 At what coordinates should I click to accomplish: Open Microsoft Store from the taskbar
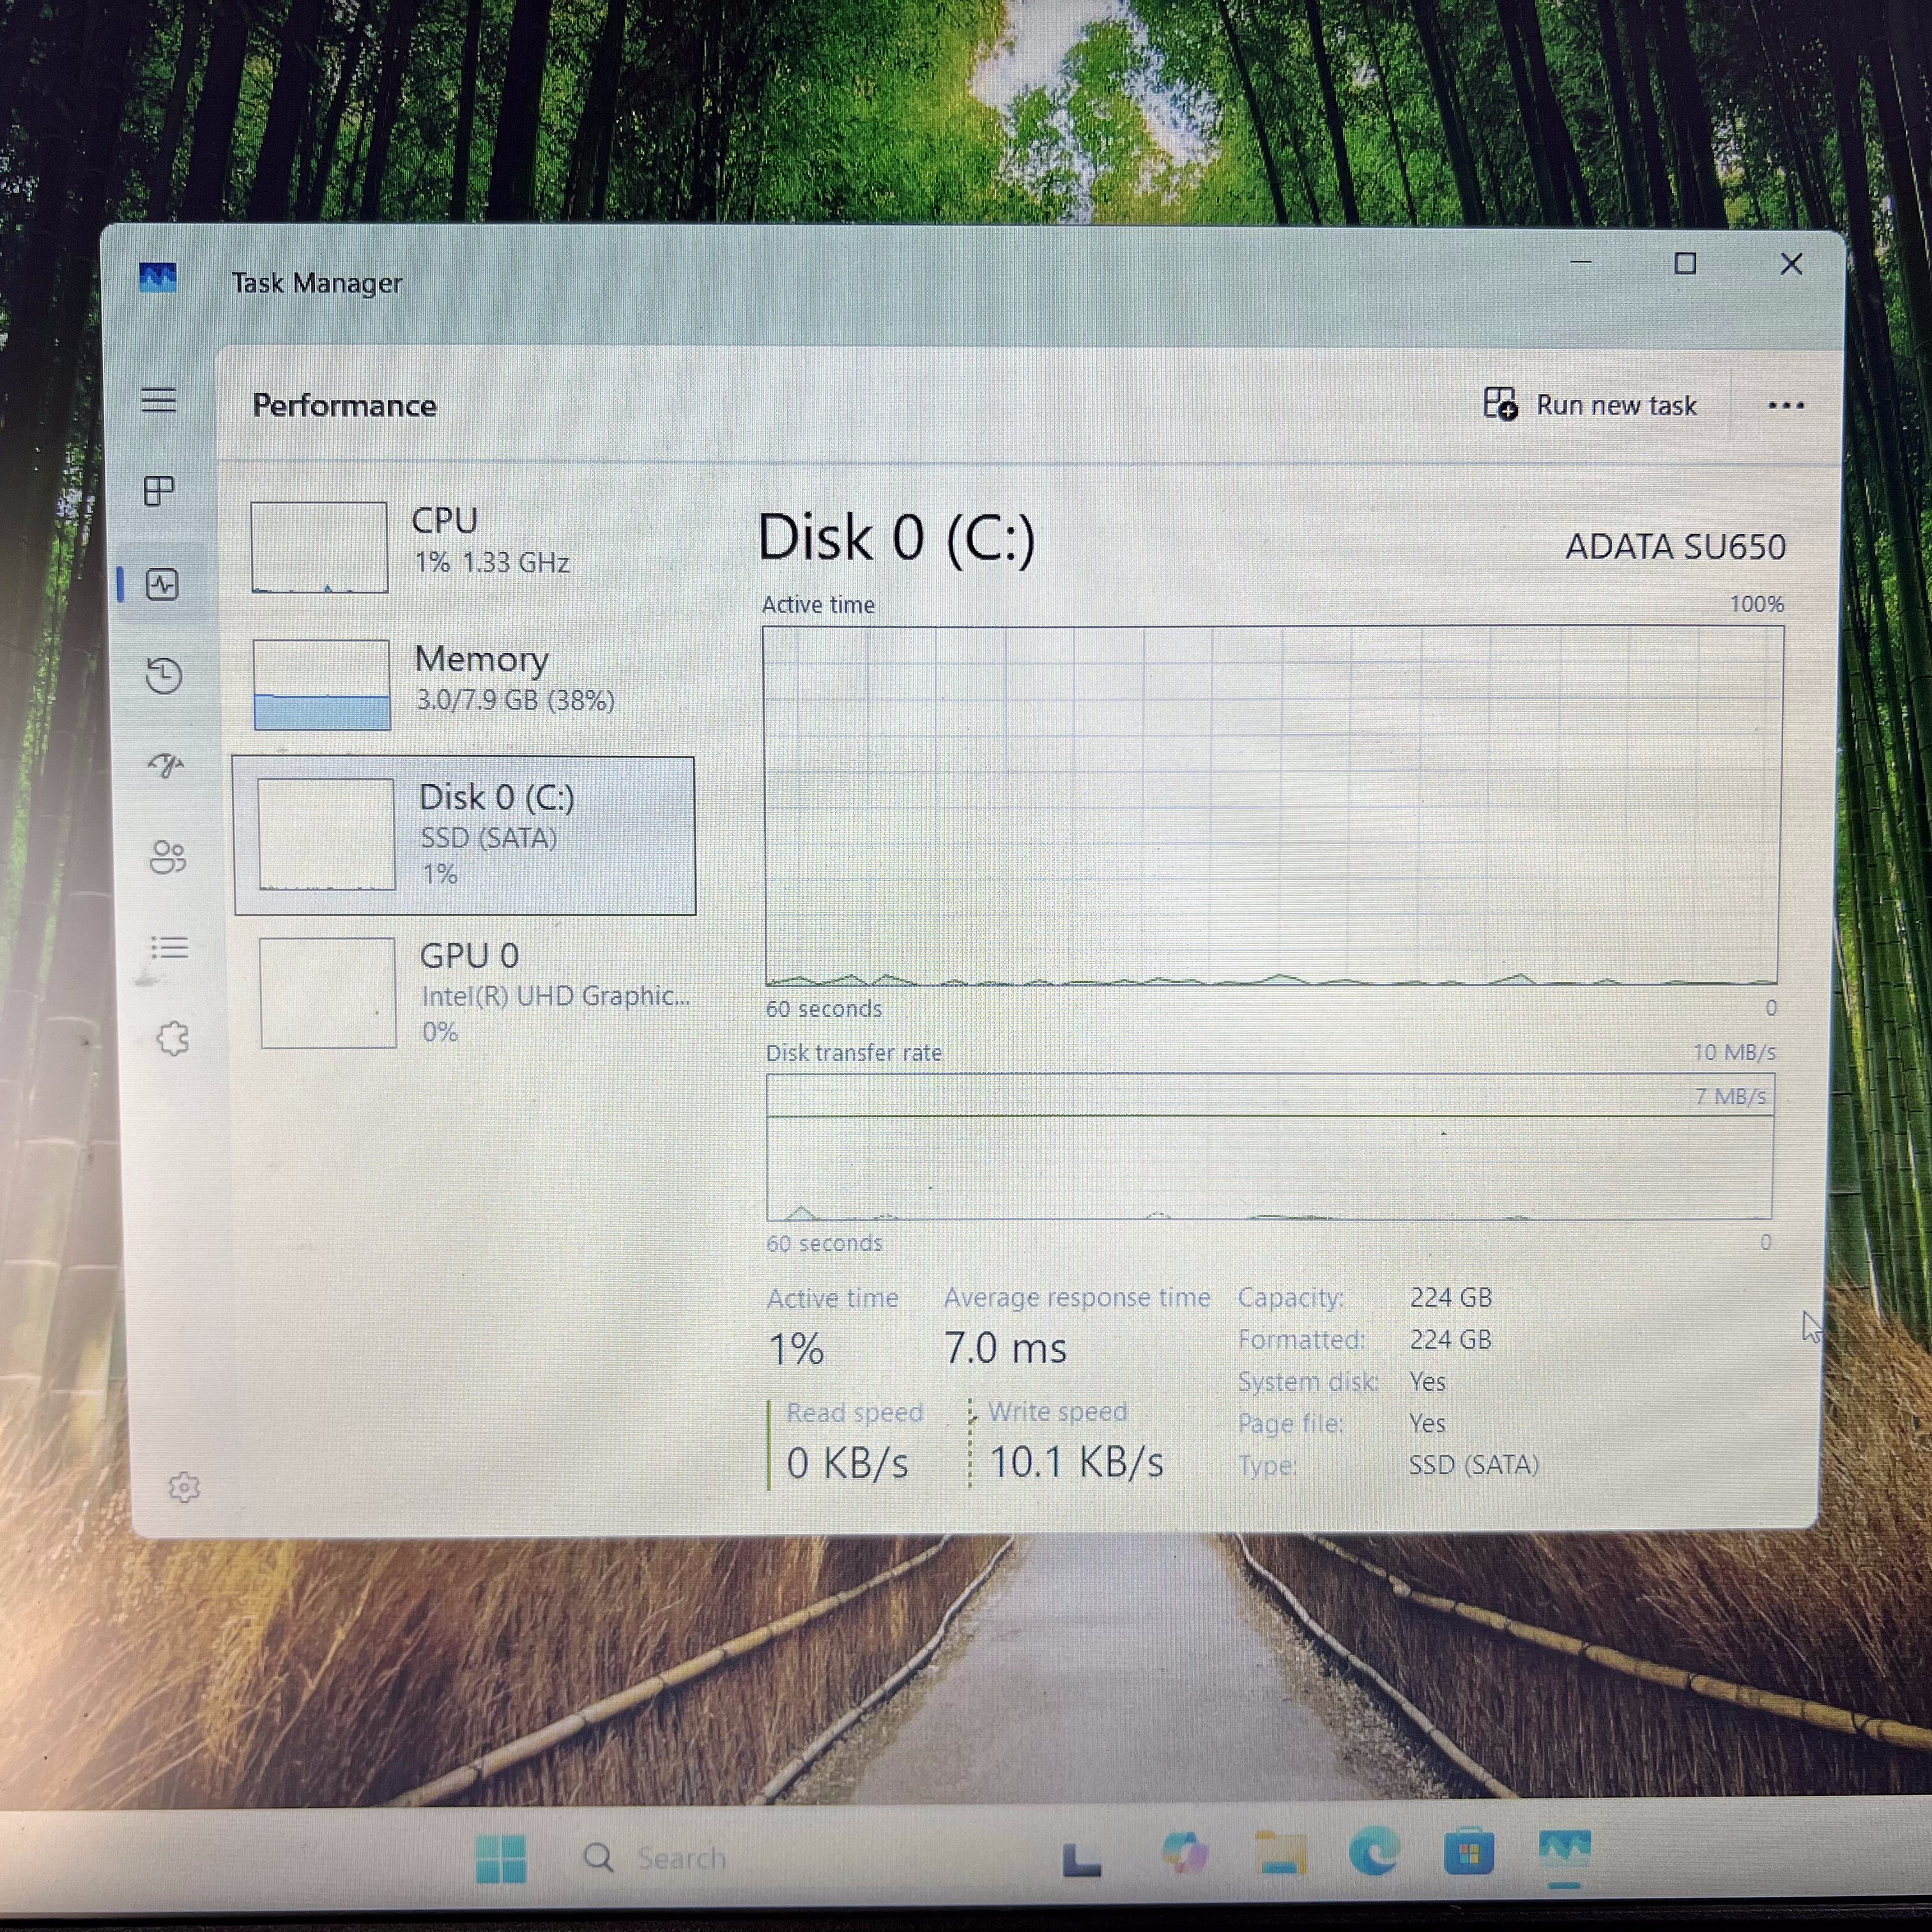point(1468,1851)
